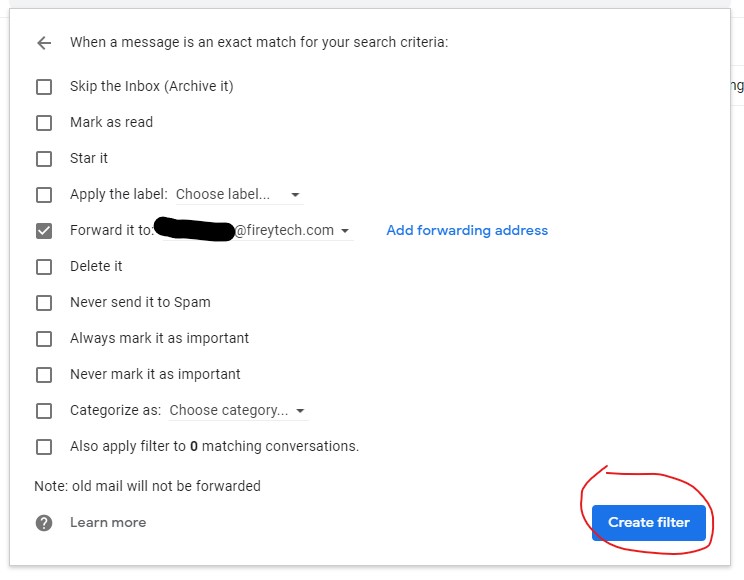Enable the Apply the label checkbox
The image size is (744, 580).
(x=44, y=195)
